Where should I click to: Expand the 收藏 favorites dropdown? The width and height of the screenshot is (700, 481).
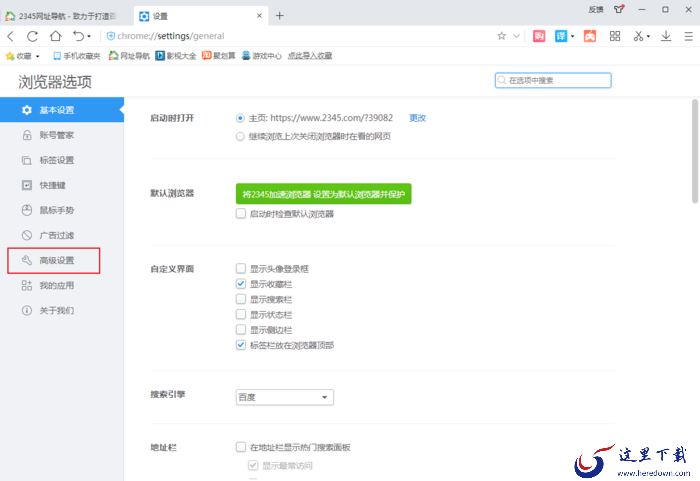coord(38,56)
